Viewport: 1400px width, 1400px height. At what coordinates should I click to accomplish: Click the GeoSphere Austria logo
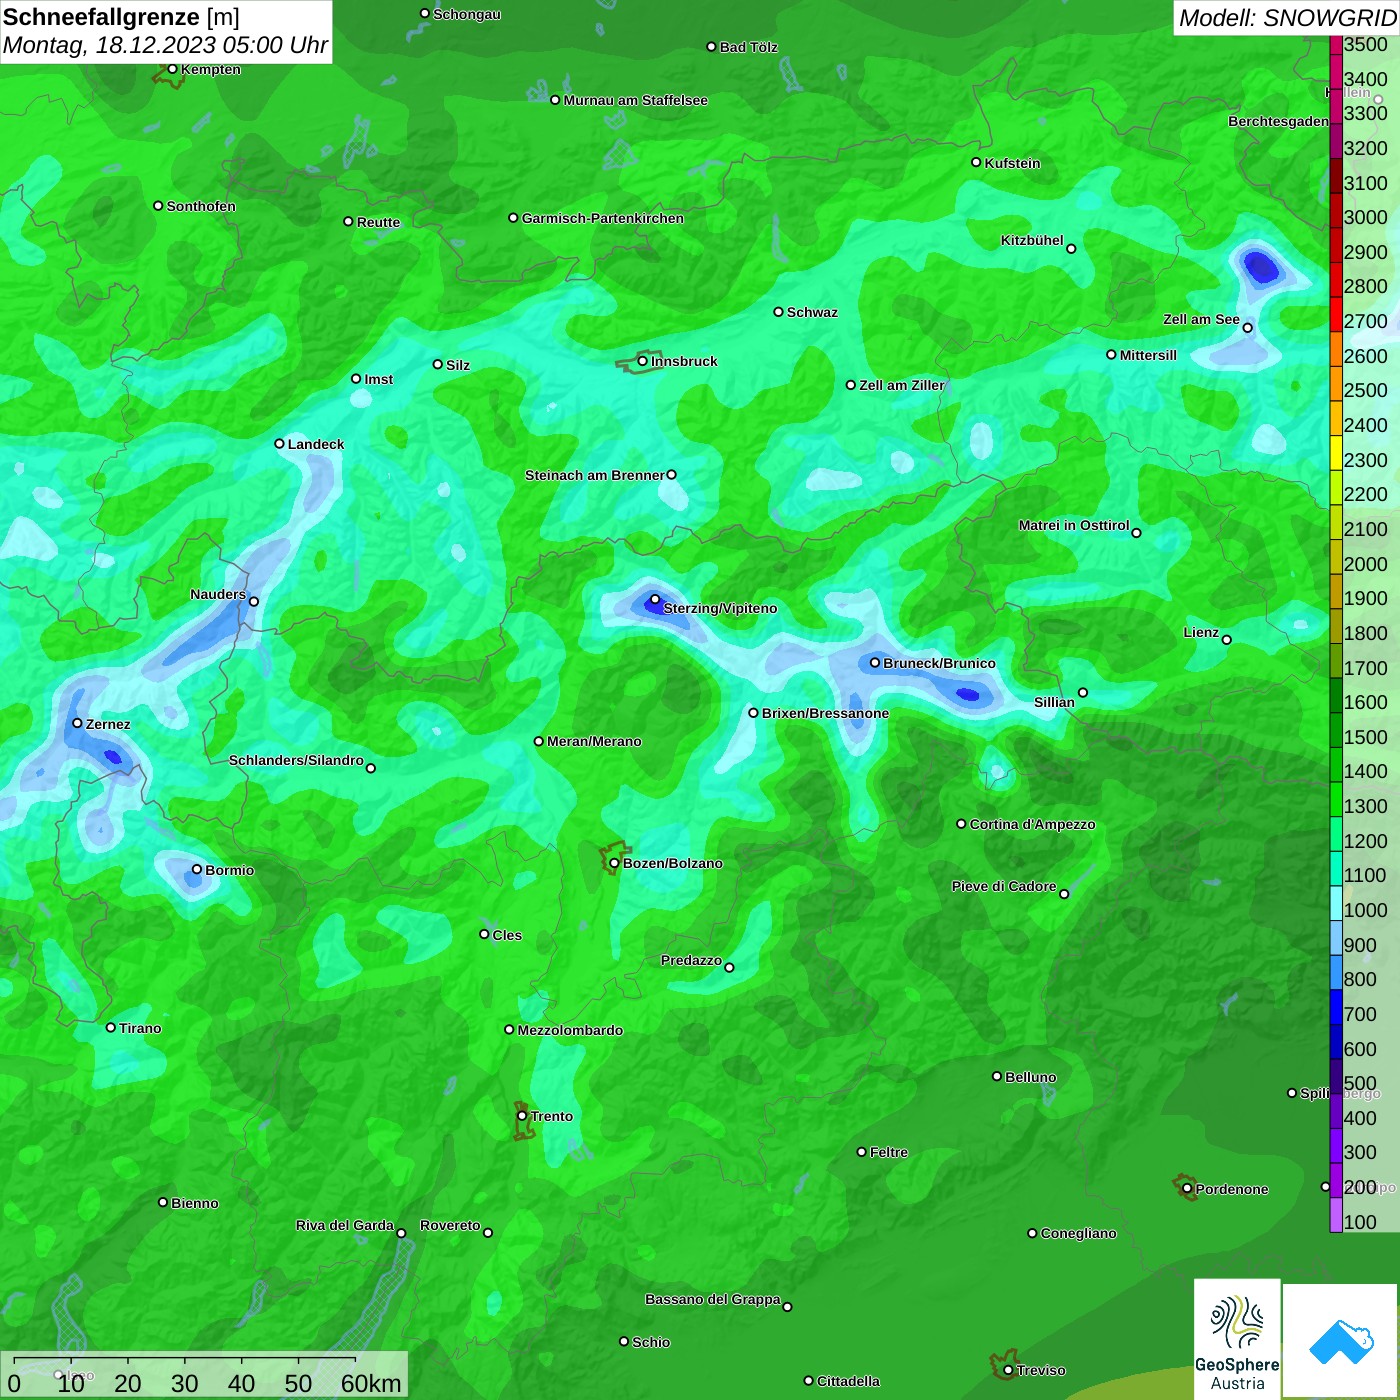1237,1339
